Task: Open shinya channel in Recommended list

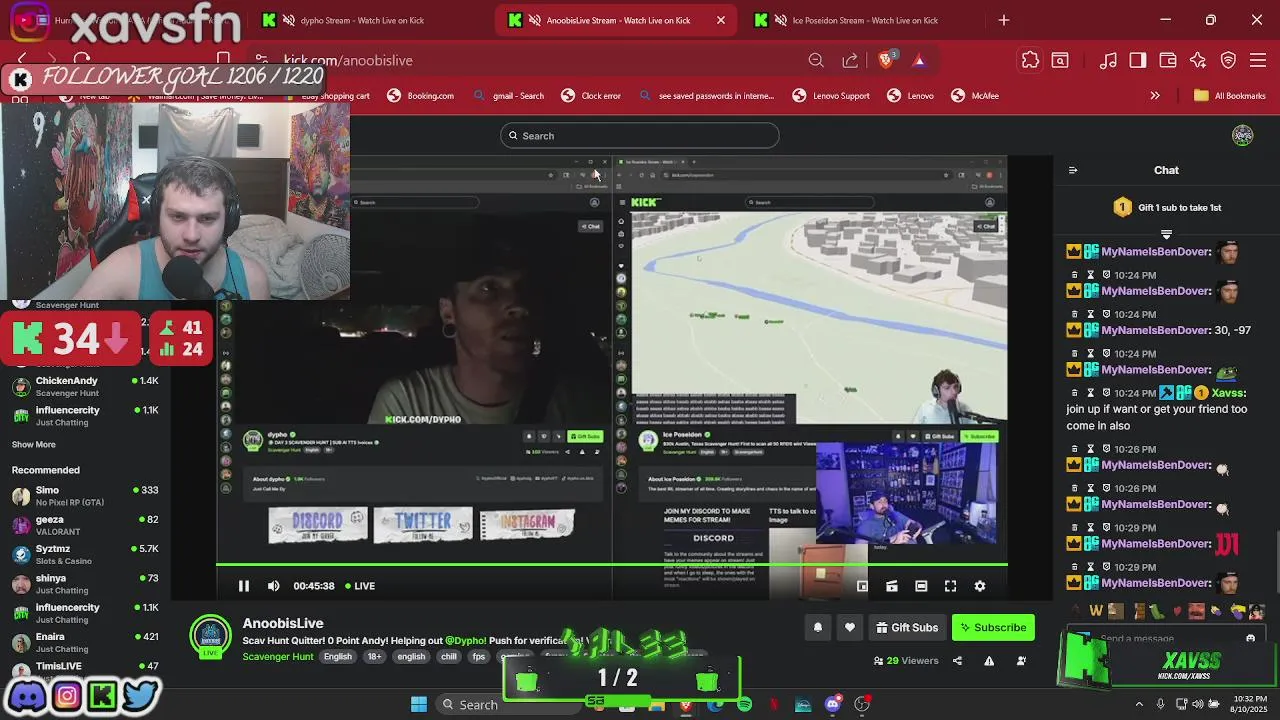Action: click(85, 584)
